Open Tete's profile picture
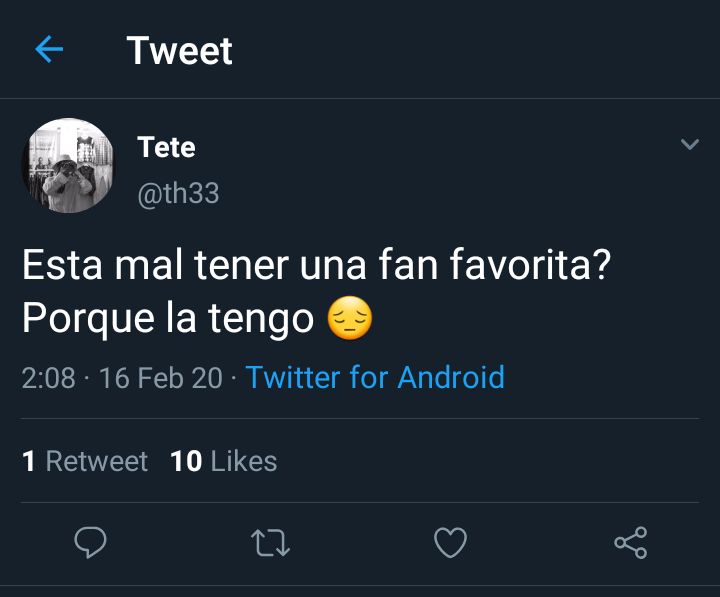Image resolution: width=720 pixels, height=597 pixels. [x=68, y=165]
